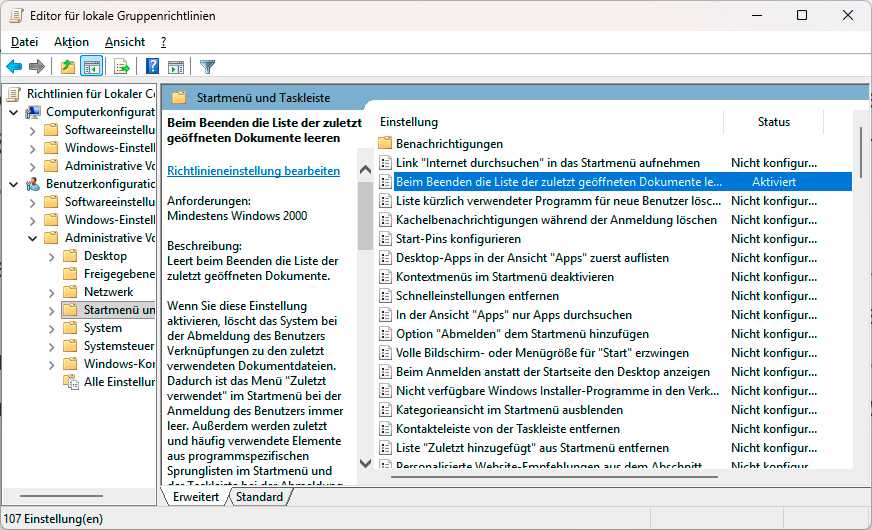Open the Aktion menu
This screenshot has width=872, height=530.
coord(71,42)
